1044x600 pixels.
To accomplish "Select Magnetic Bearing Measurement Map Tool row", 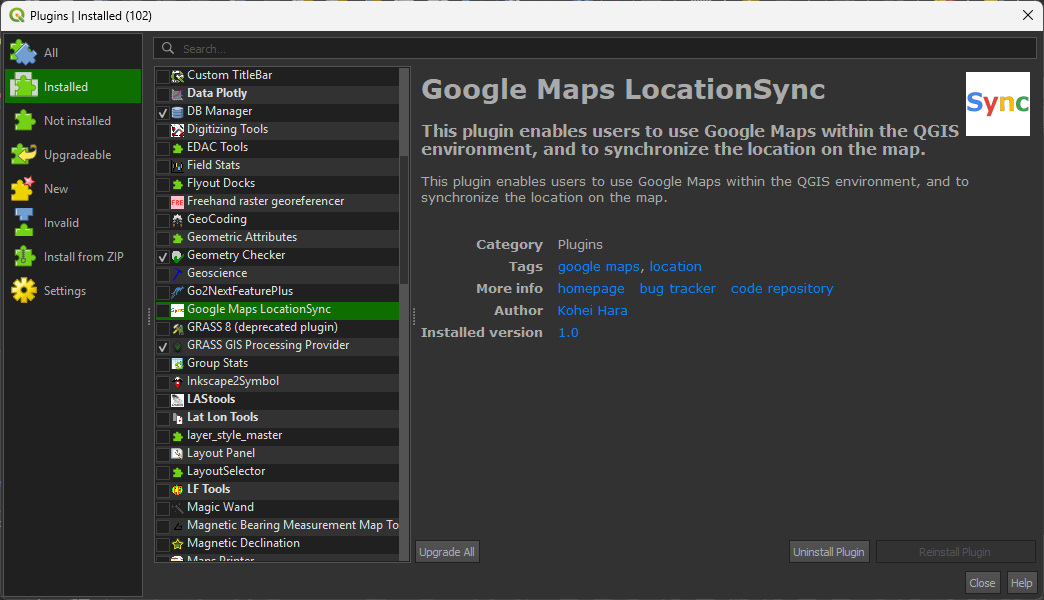I will (x=278, y=525).
